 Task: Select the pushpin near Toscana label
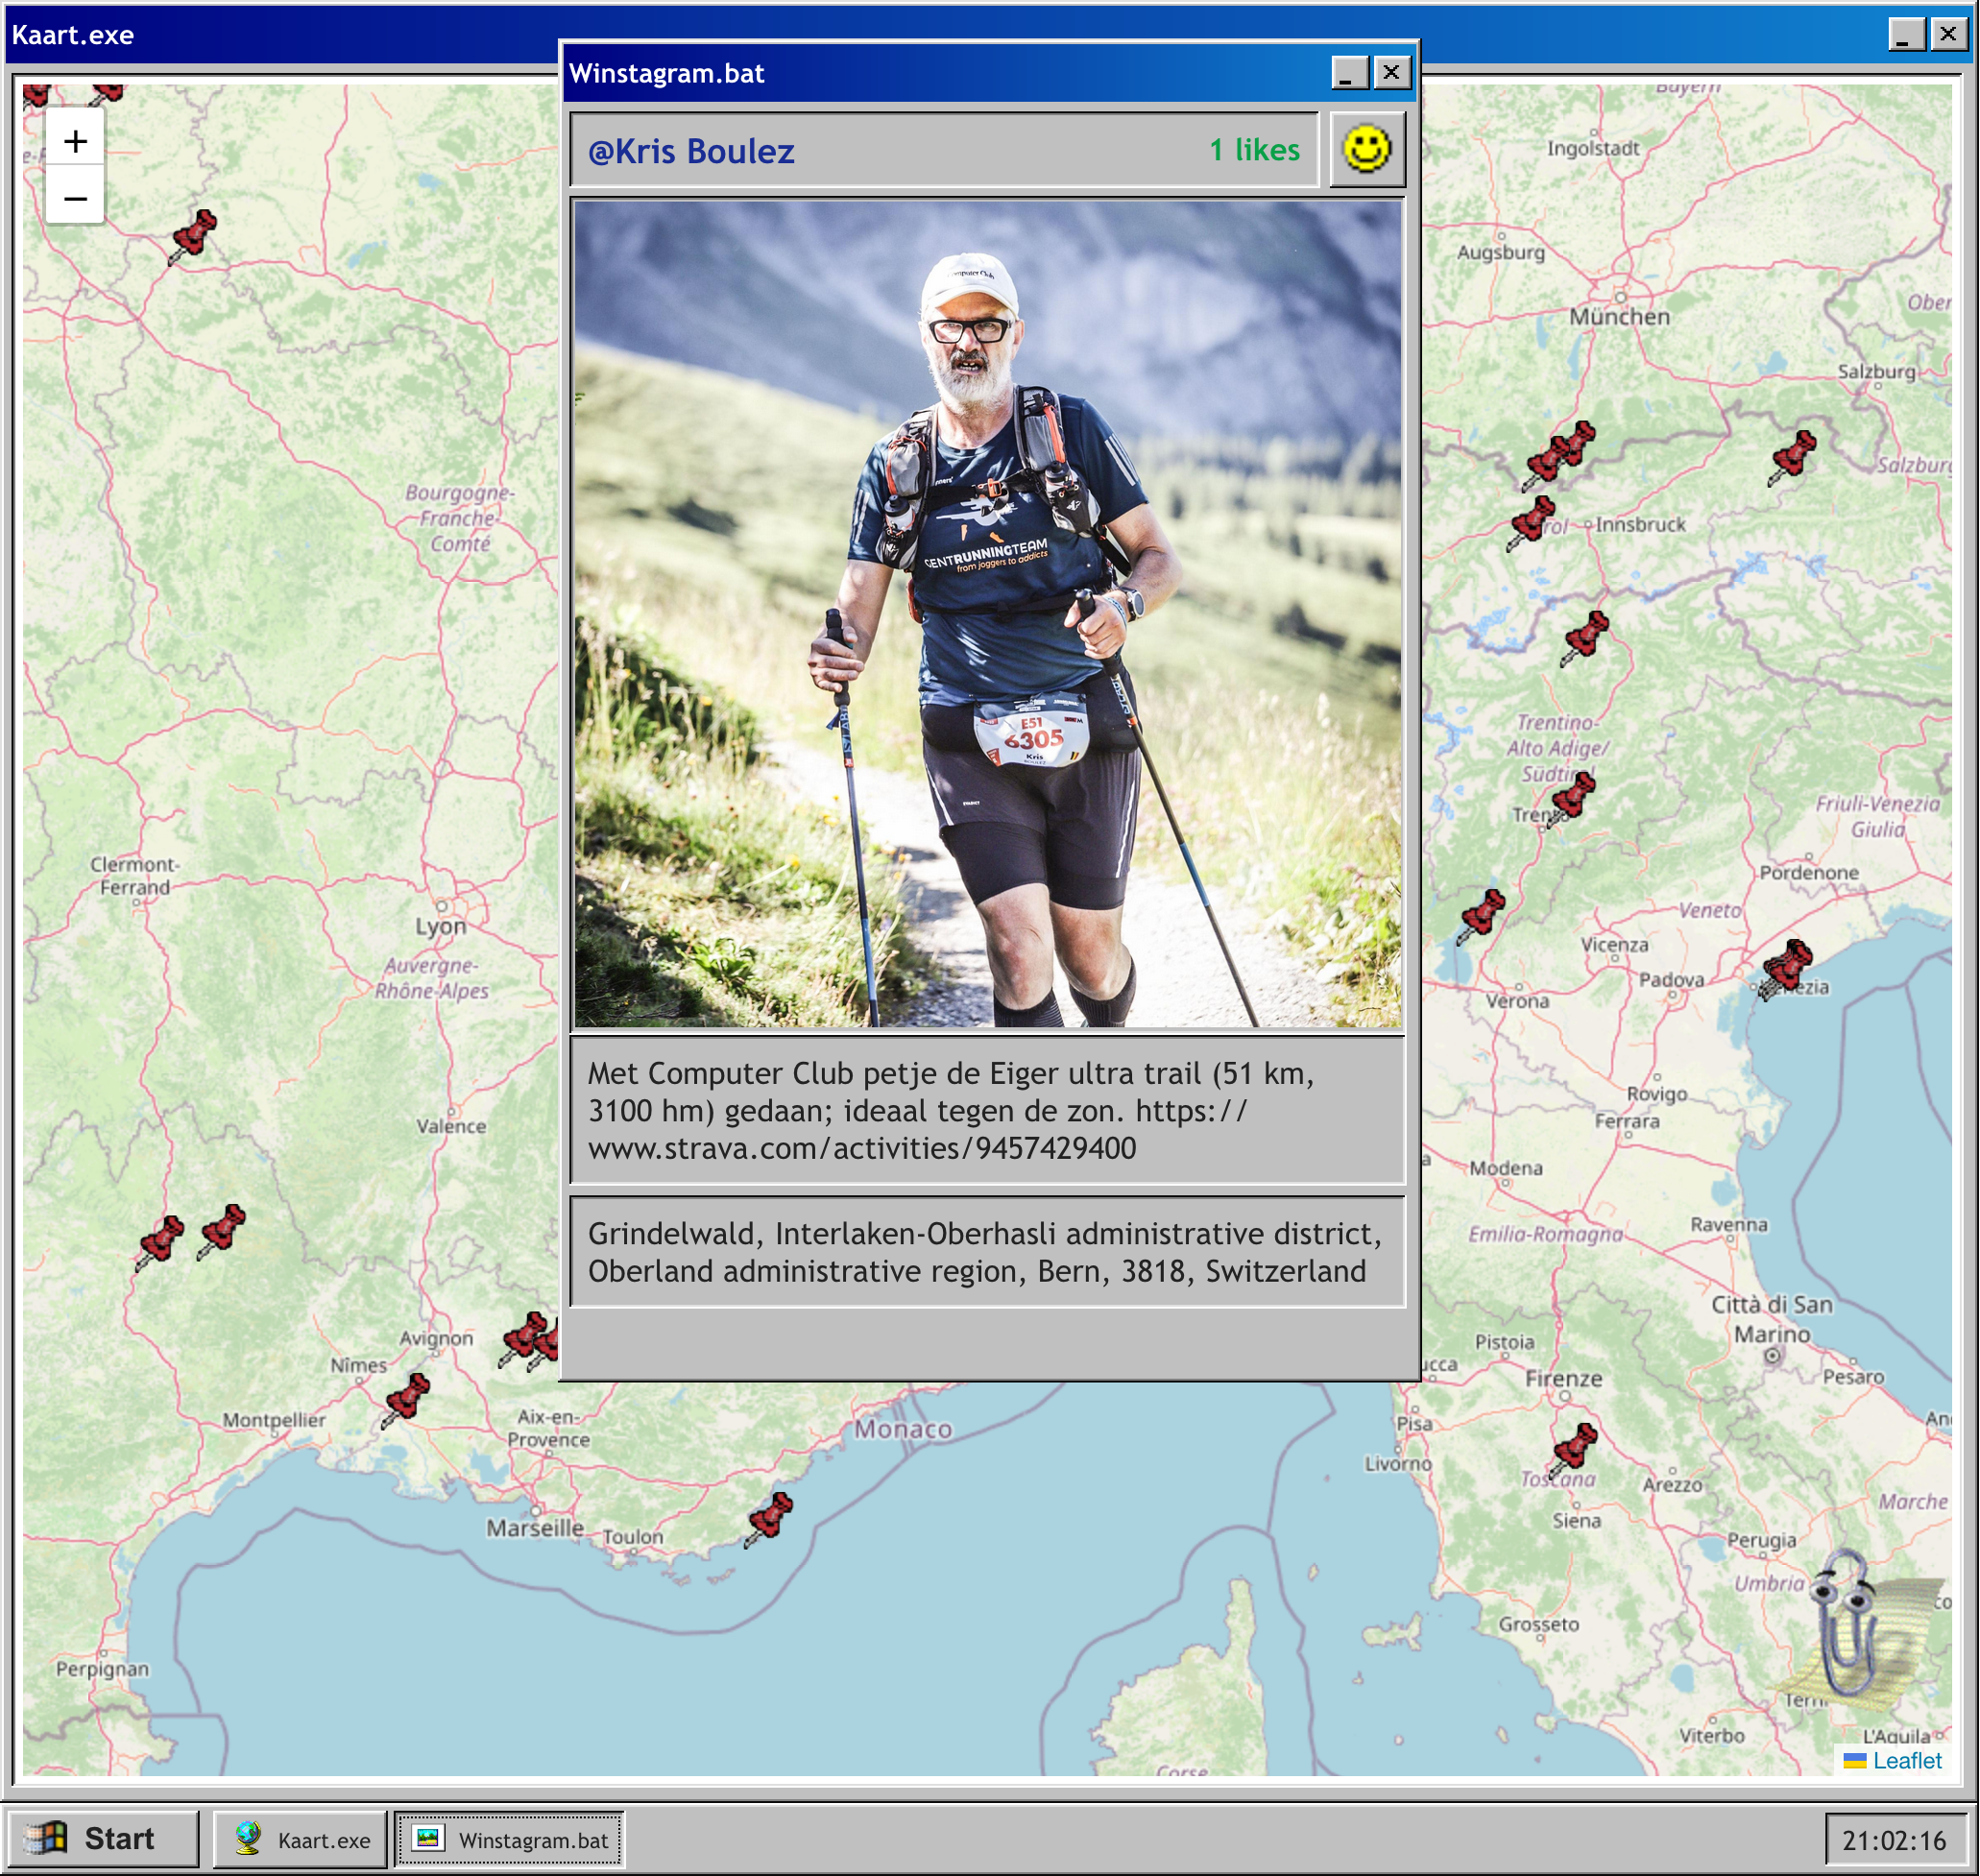[1574, 1449]
